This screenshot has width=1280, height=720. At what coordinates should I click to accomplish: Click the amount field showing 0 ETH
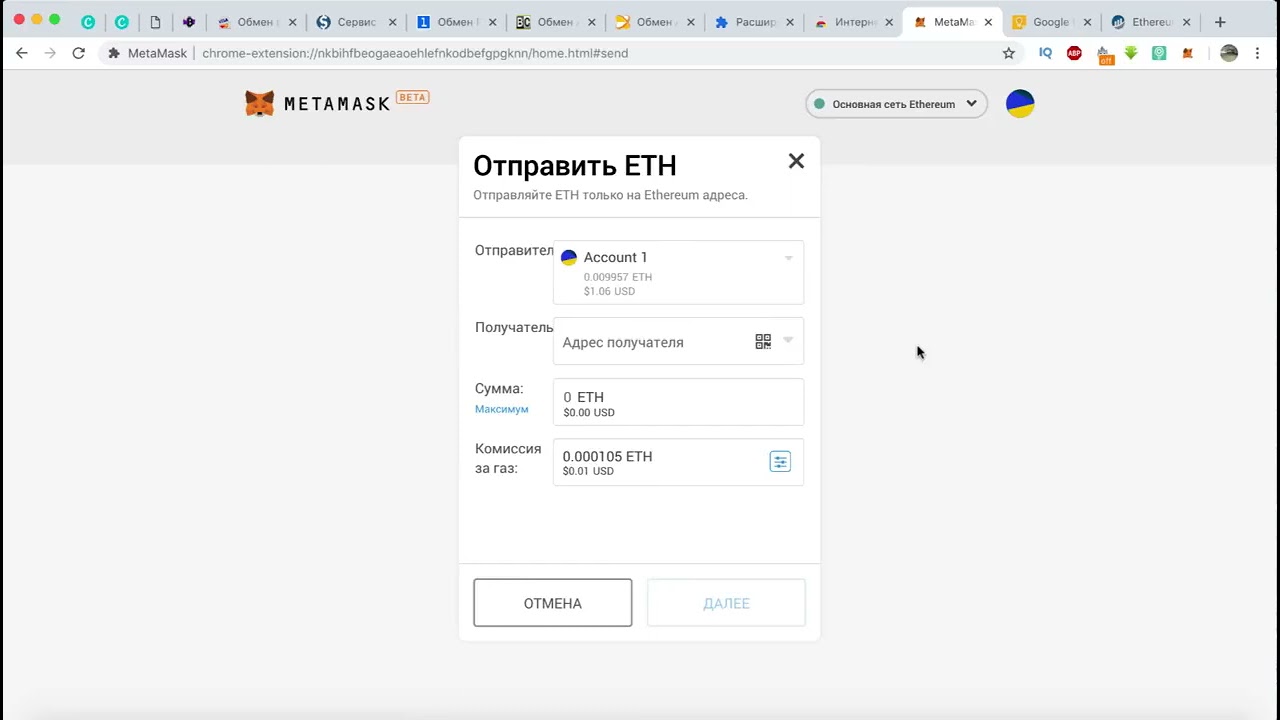678,403
